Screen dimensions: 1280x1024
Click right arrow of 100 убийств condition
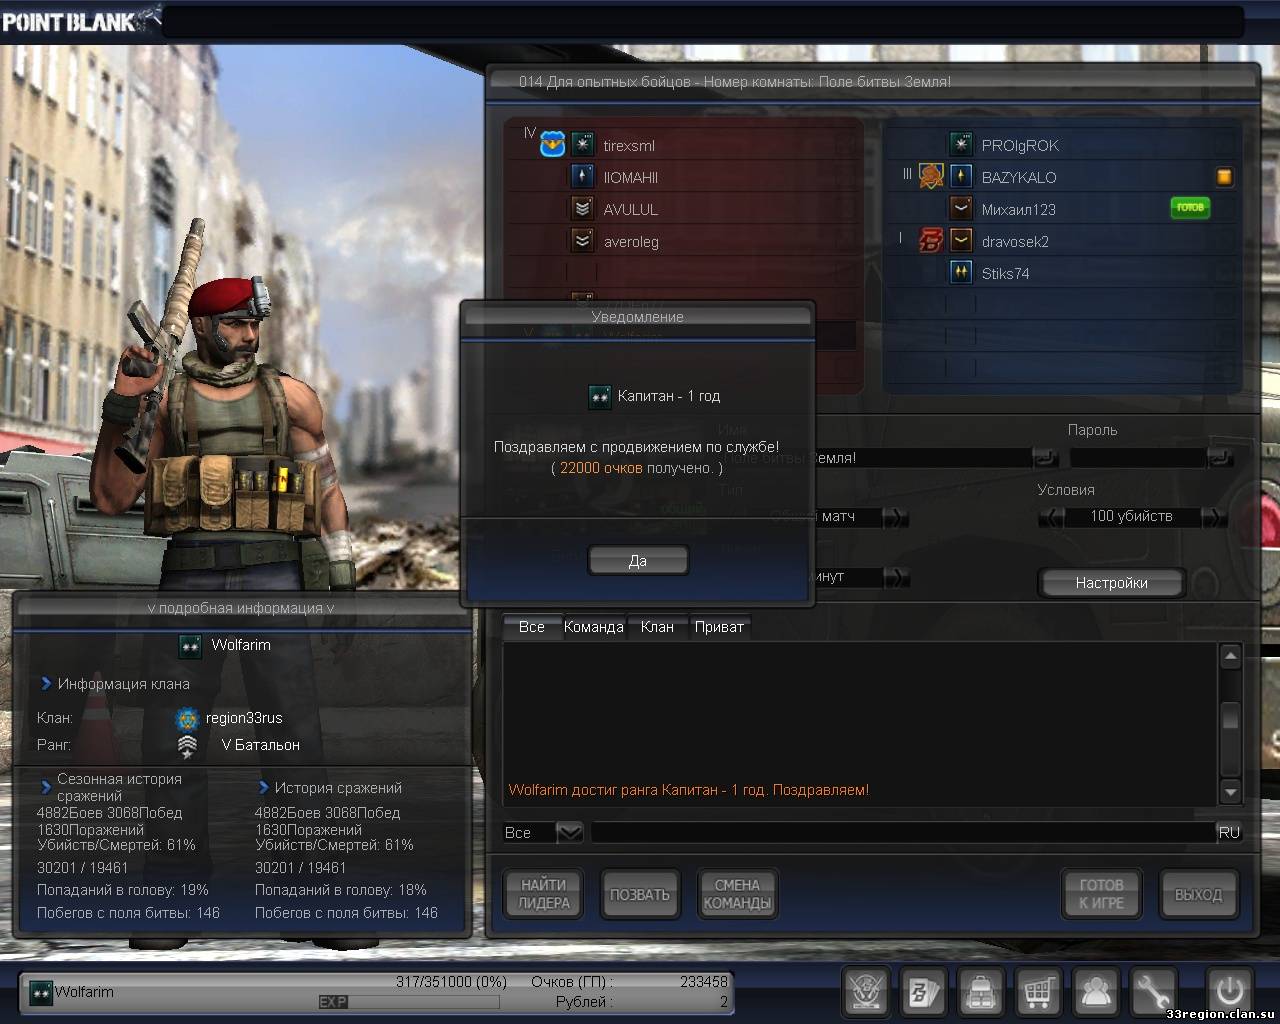(x=1214, y=517)
